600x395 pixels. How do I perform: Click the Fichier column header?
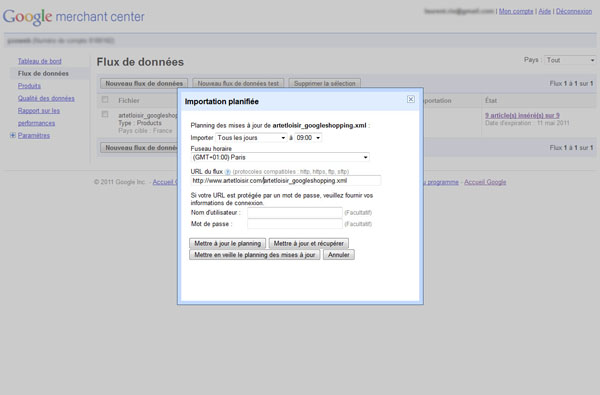tap(129, 101)
